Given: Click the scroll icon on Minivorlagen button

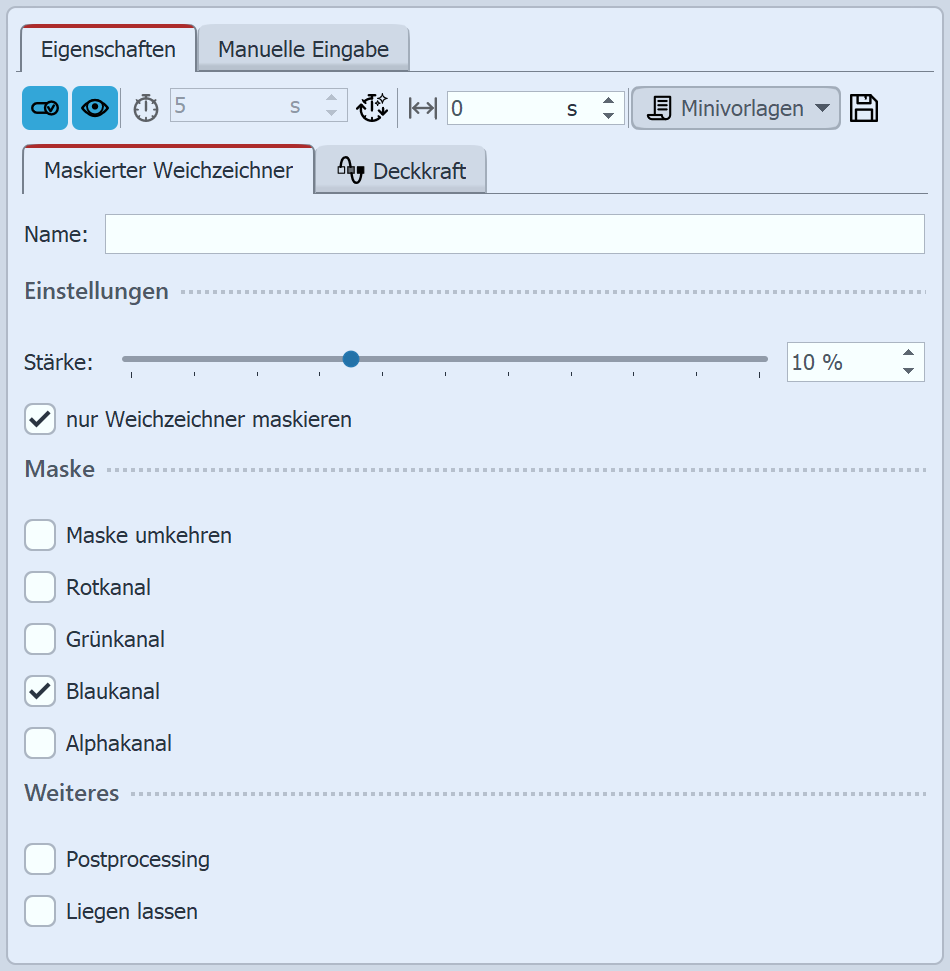Looking at the screenshot, I should click(x=659, y=108).
